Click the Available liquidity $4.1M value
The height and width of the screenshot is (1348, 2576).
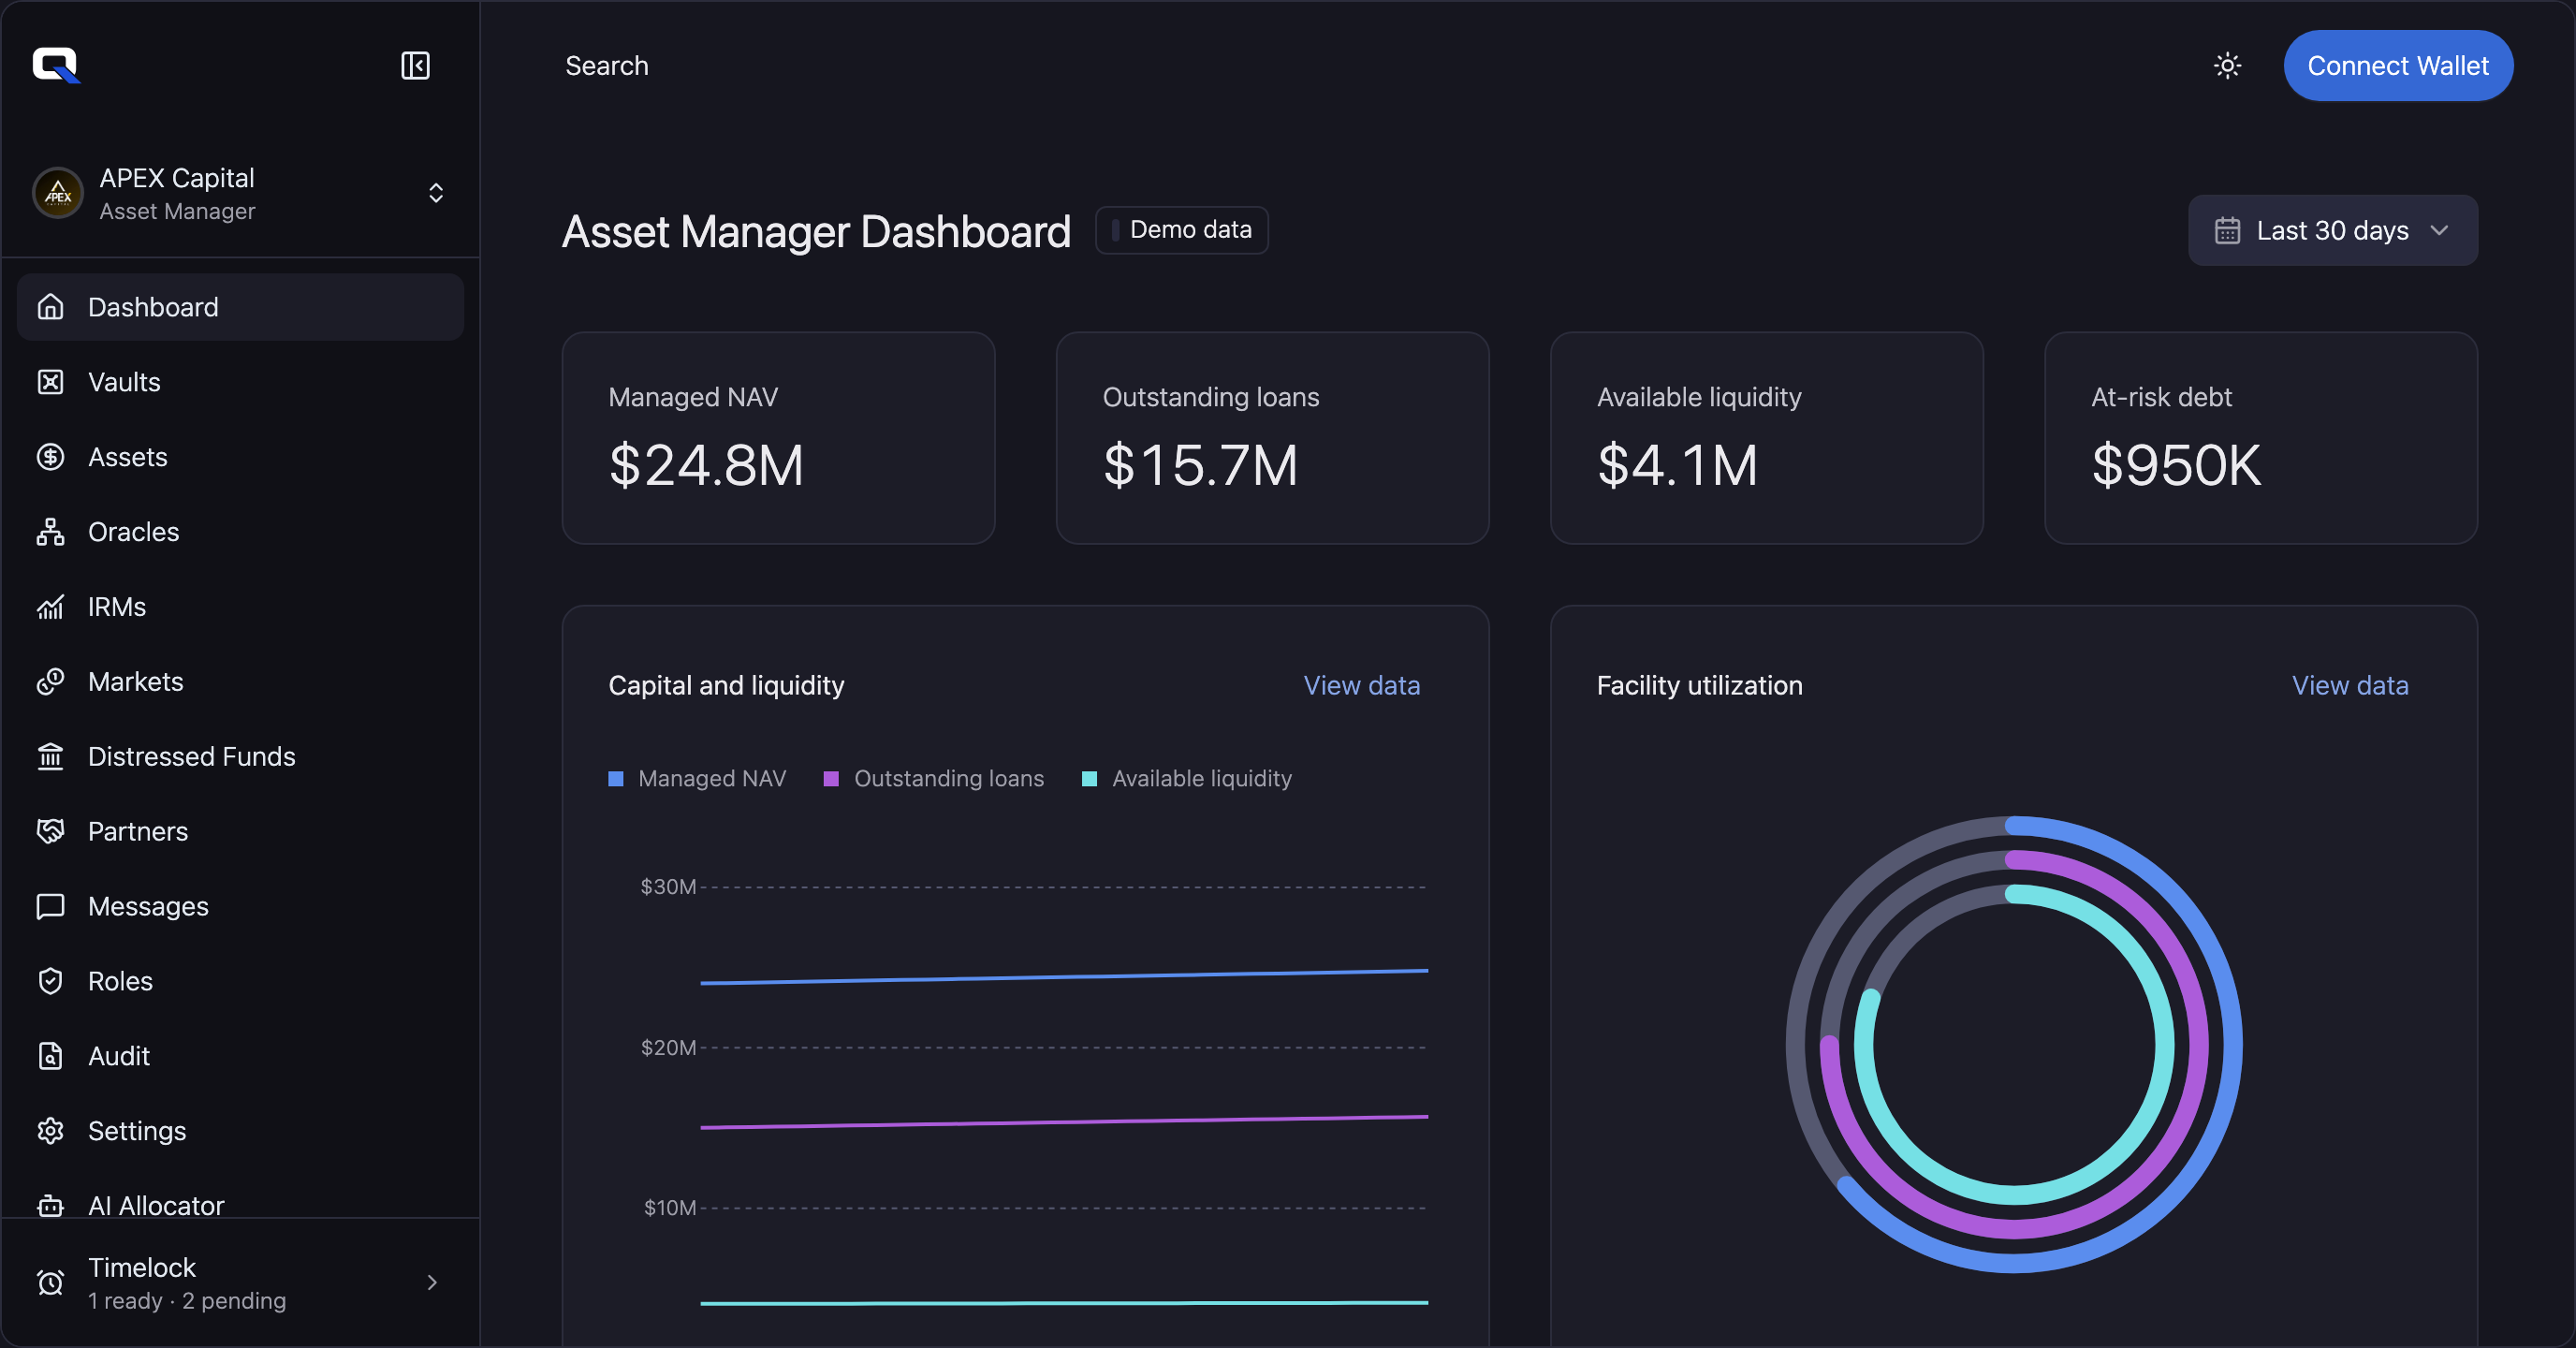[1677, 465]
